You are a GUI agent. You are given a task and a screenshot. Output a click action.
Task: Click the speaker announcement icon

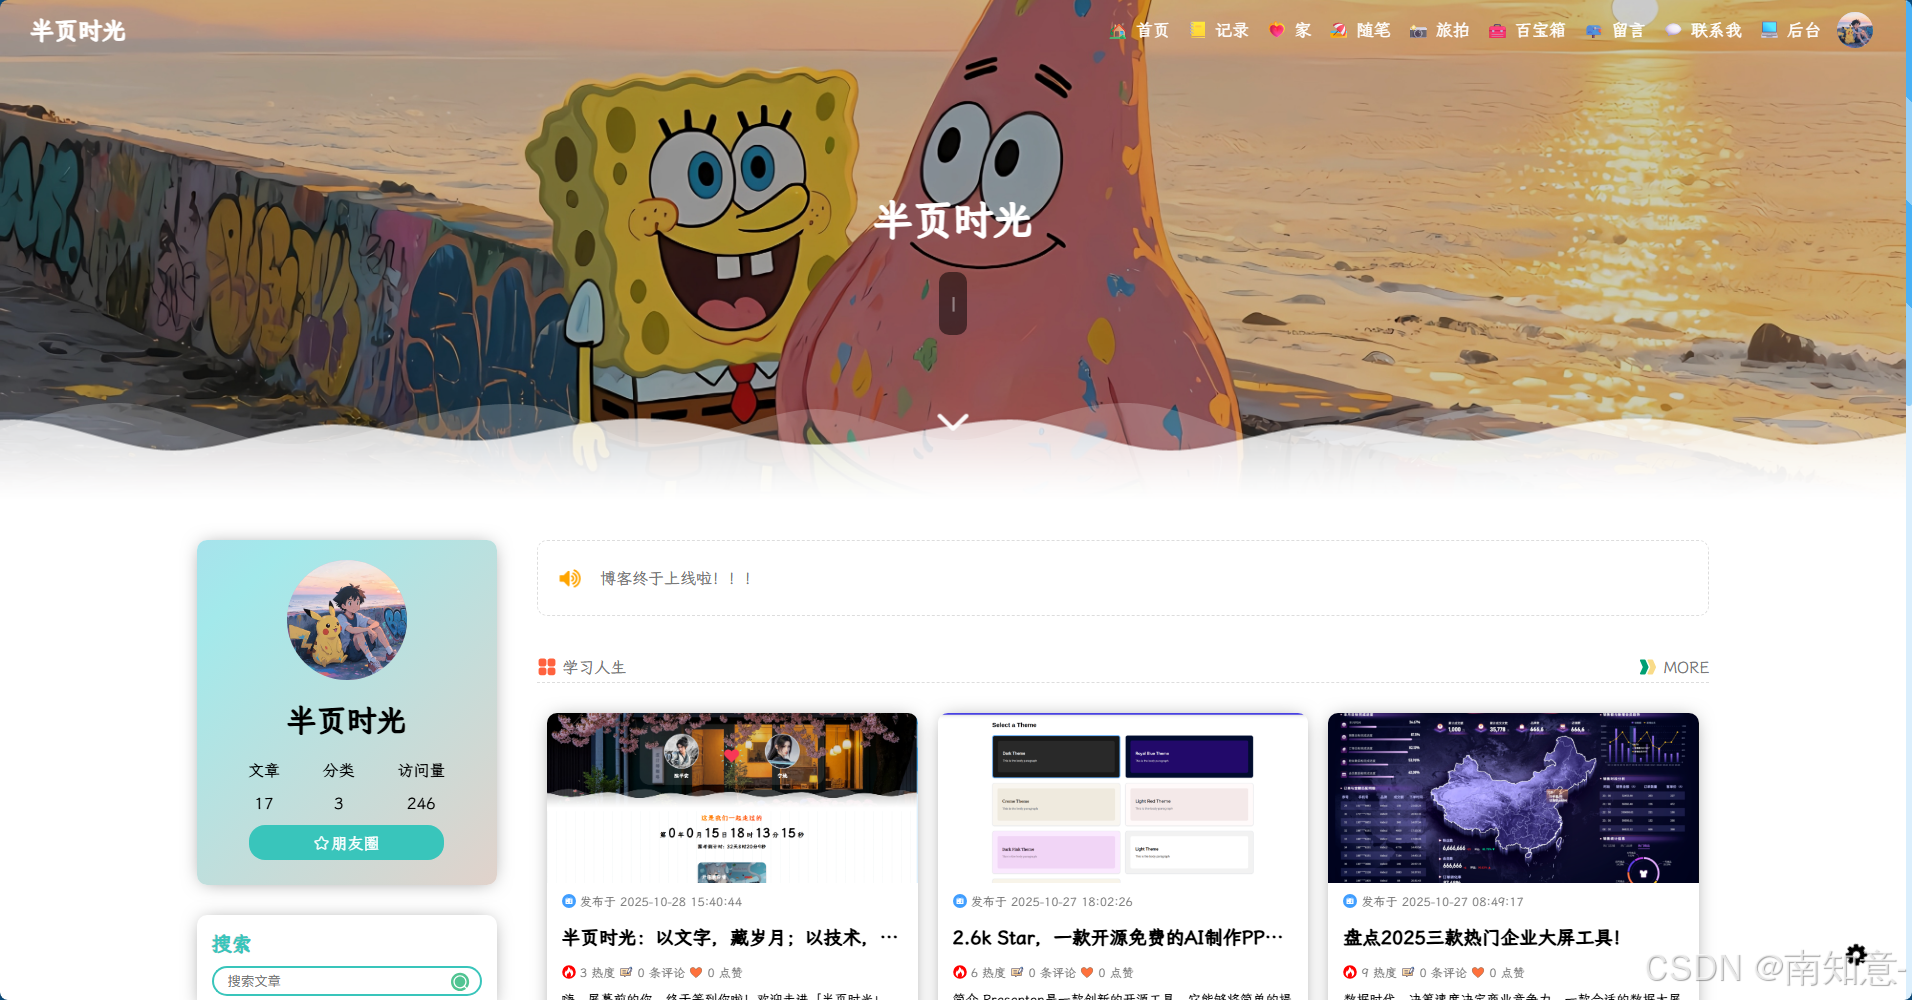570,578
